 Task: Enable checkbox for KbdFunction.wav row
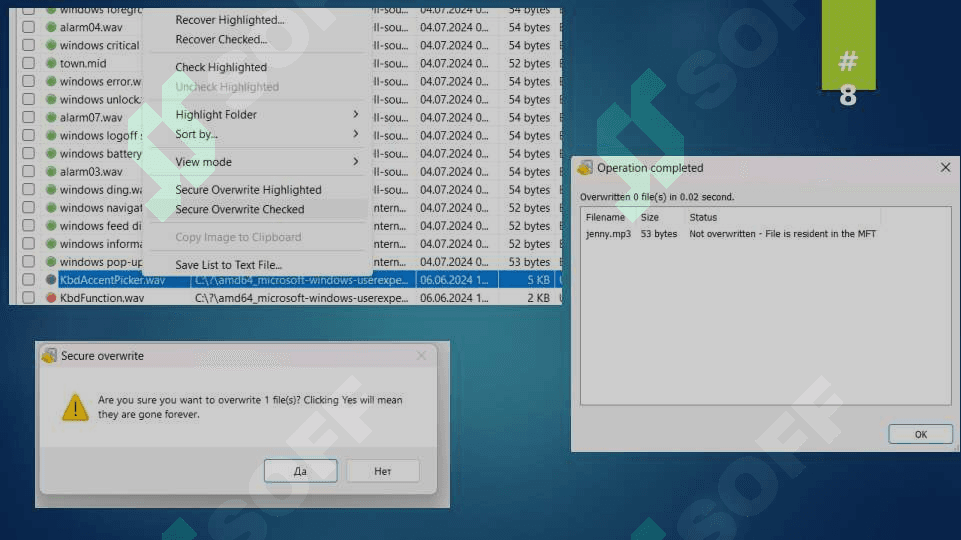click(28, 298)
